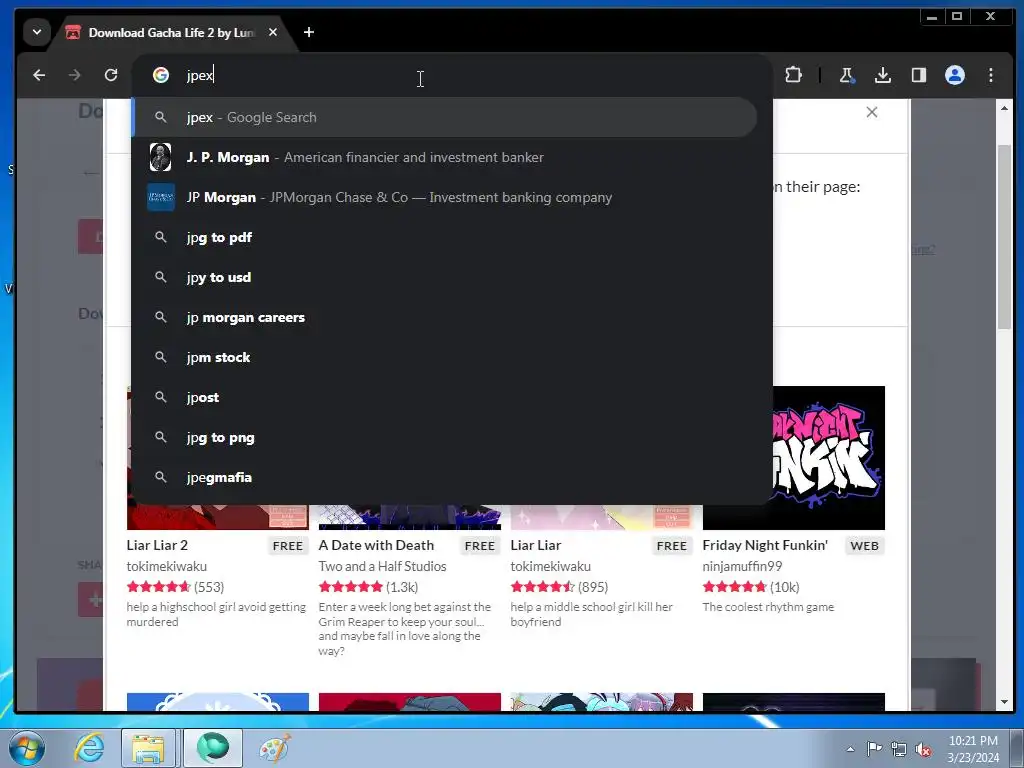Open A Date with Death game title
This screenshot has height=768, width=1024.
pos(376,545)
